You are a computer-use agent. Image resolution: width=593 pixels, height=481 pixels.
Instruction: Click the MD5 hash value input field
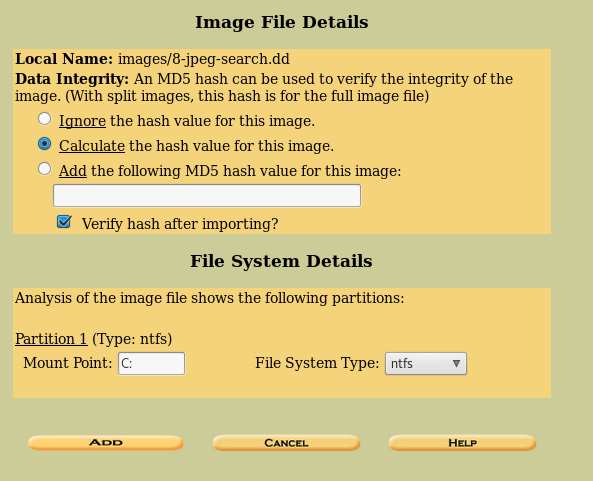(x=207, y=196)
